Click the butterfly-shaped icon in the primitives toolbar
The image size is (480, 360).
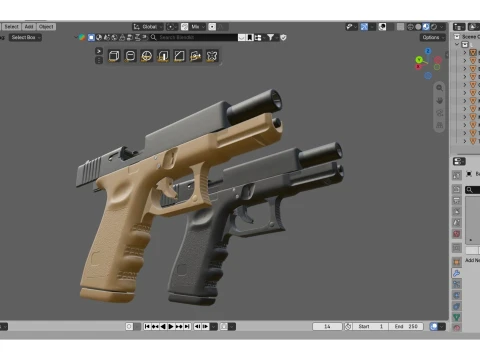click(x=212, y=56)
